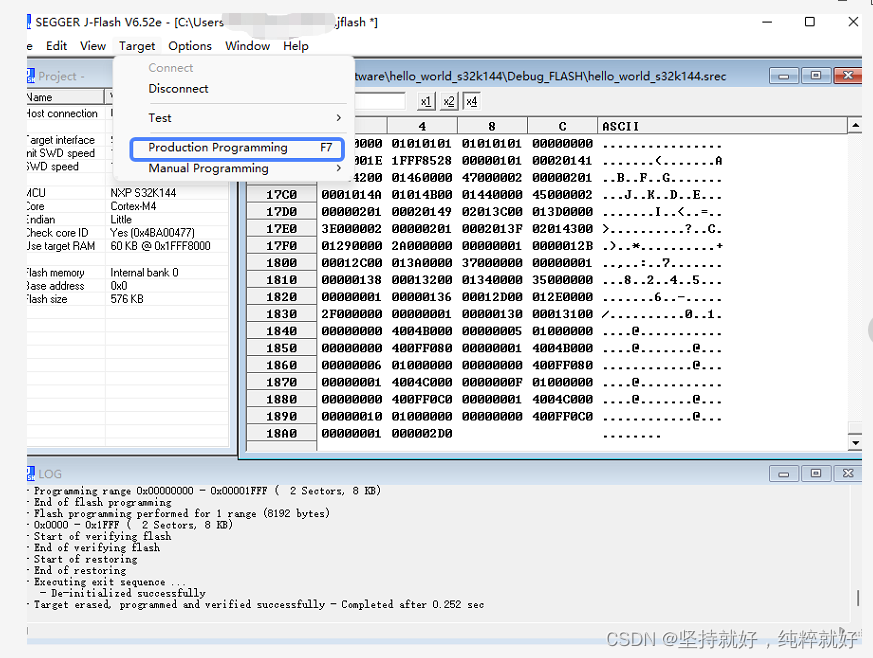Click column header 8 in the hex view
This screenshot has width=873, height=658.
coord(492,126)
